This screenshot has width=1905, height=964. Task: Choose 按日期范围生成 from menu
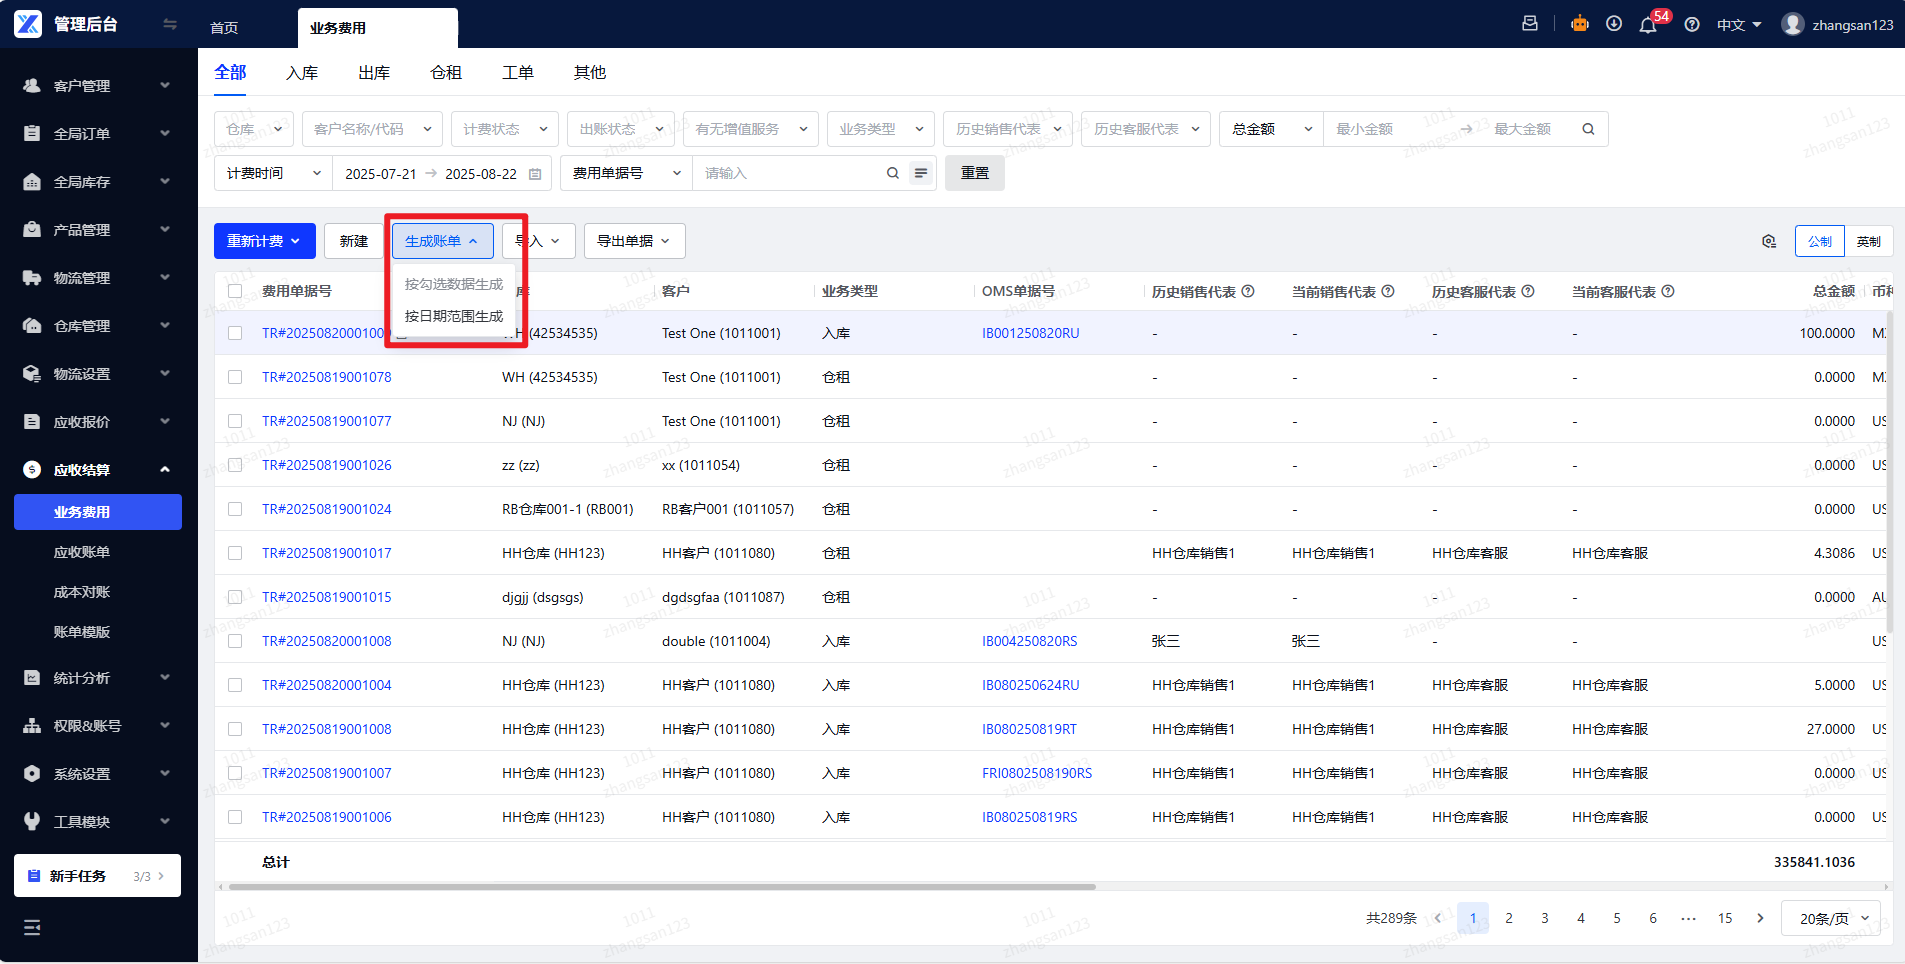[454, 316]
